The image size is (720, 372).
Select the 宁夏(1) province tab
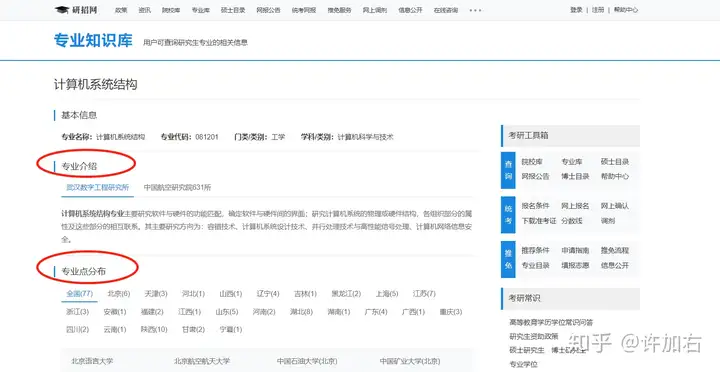[231, 330]
